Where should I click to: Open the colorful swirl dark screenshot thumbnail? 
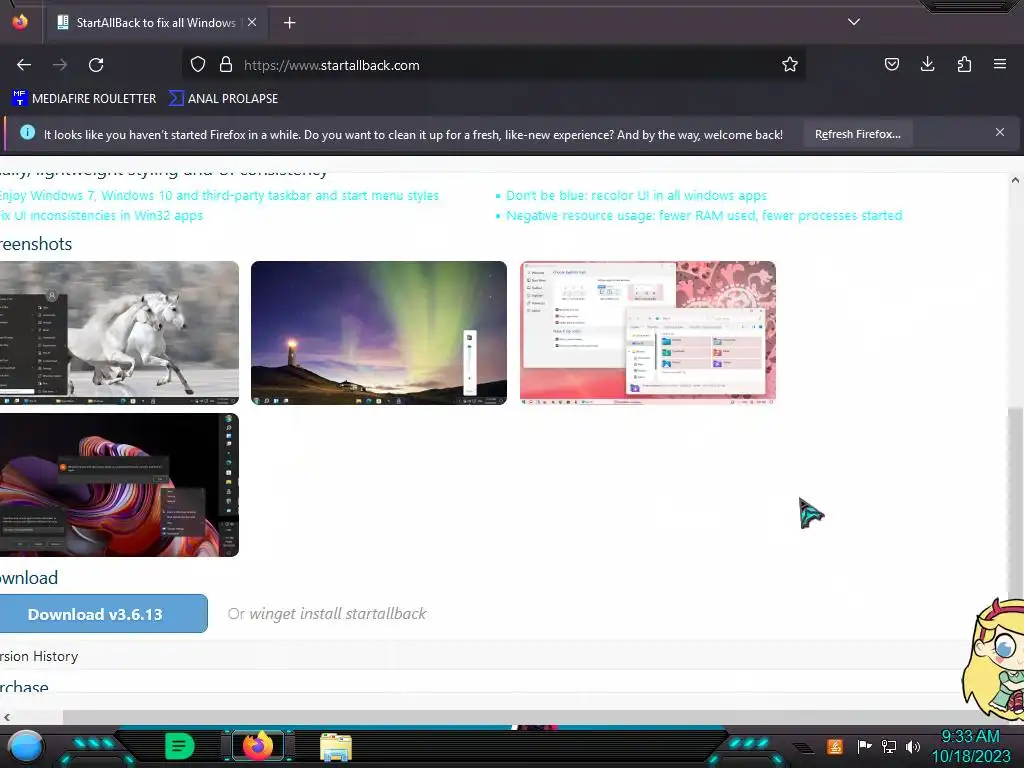(x=119, y=485)
